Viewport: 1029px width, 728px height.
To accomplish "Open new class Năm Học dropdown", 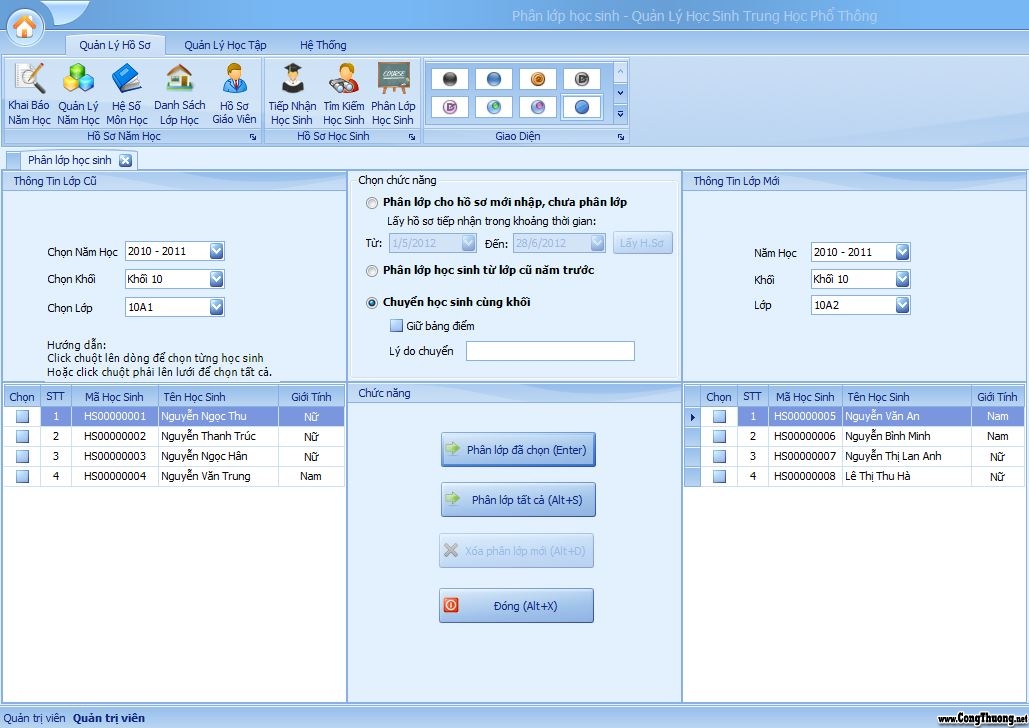I will coord(902,252).
